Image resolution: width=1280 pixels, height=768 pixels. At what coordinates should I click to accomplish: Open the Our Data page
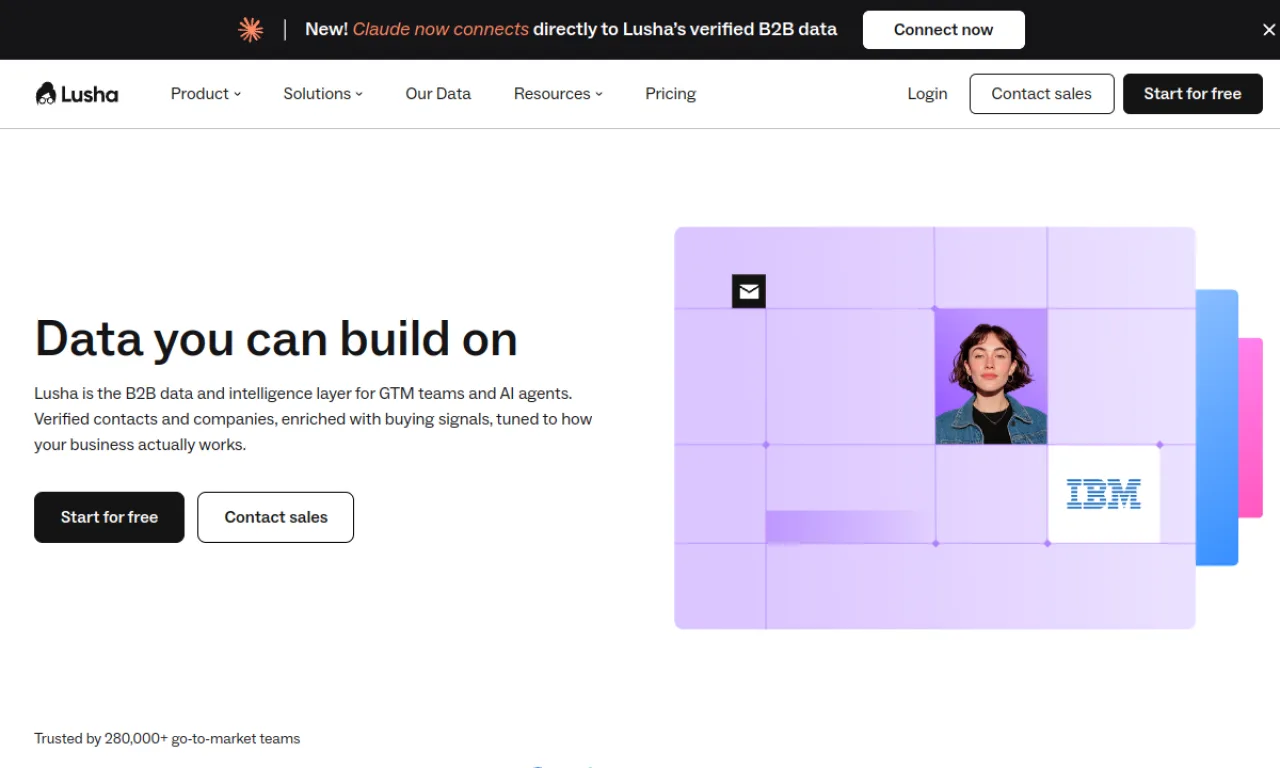[x=438, y=94]
